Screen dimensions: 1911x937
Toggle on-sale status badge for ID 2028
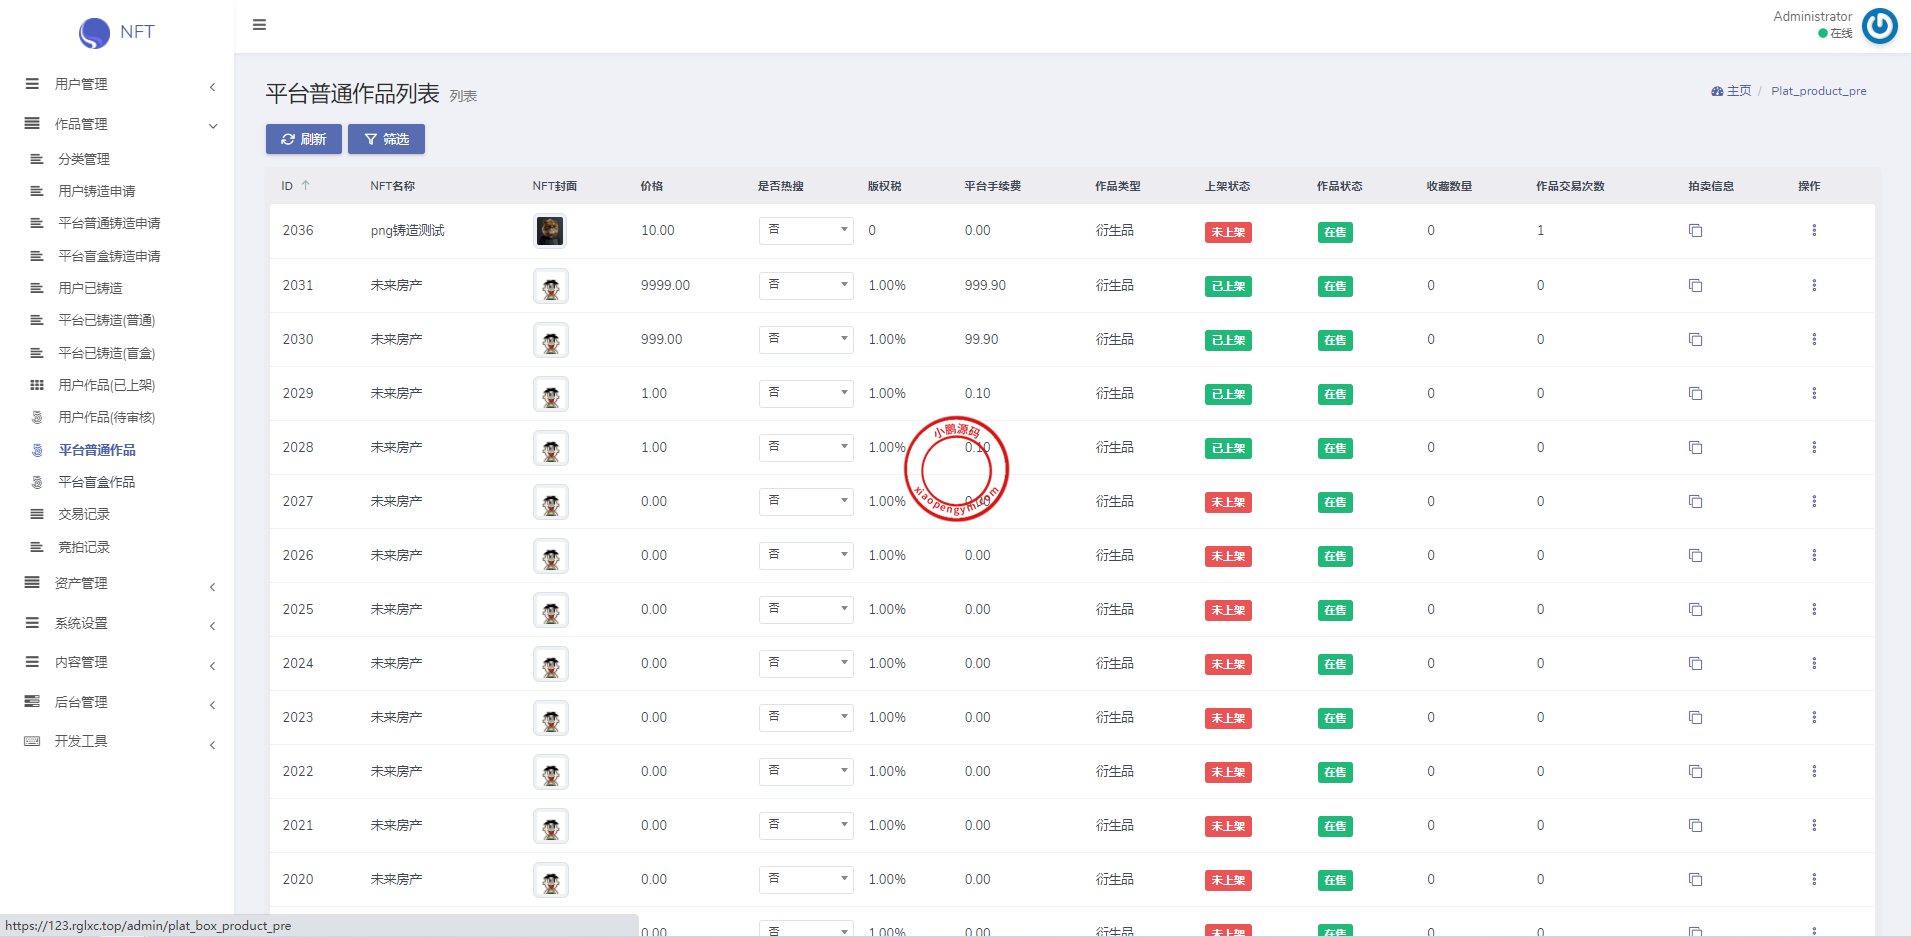1334,448
